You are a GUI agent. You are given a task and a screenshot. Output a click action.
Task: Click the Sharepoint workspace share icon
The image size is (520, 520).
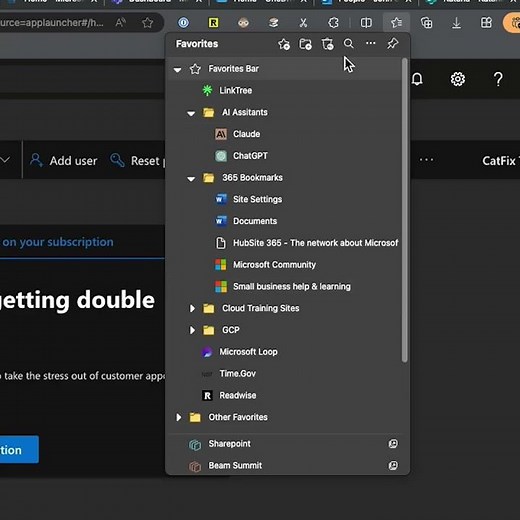pos(393,444)
